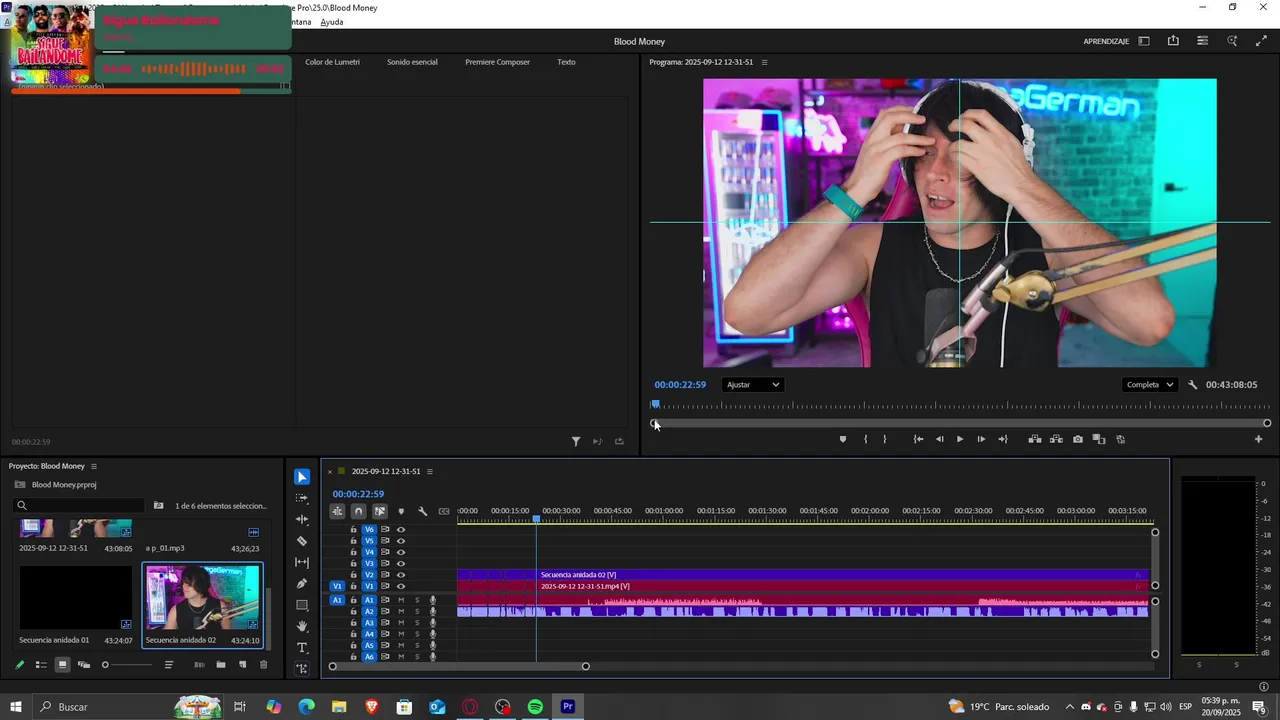Switch to Texto tab
Image resolution: width=1280 pixels, height=720 pixels.
pos(566,62)
